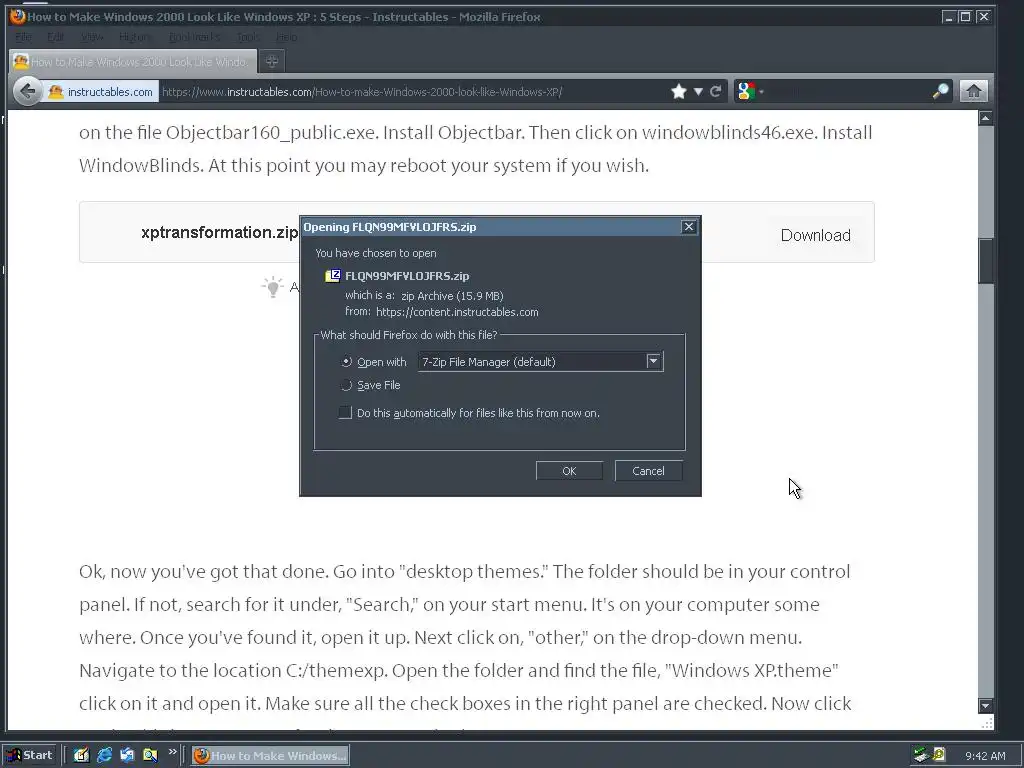Click the zip file icon in dialog
1024x768 pixels.
coord(332,276)
